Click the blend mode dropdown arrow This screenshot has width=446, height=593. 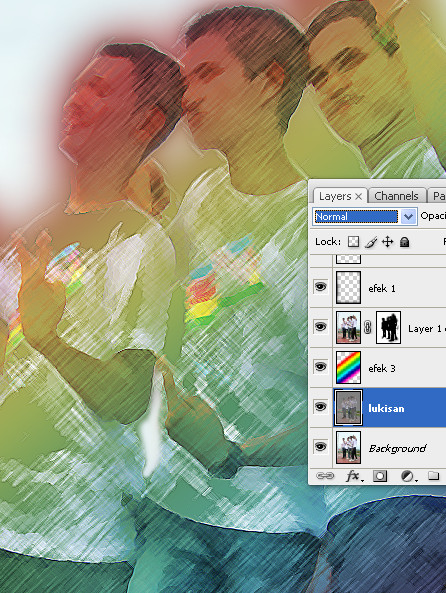408,217
